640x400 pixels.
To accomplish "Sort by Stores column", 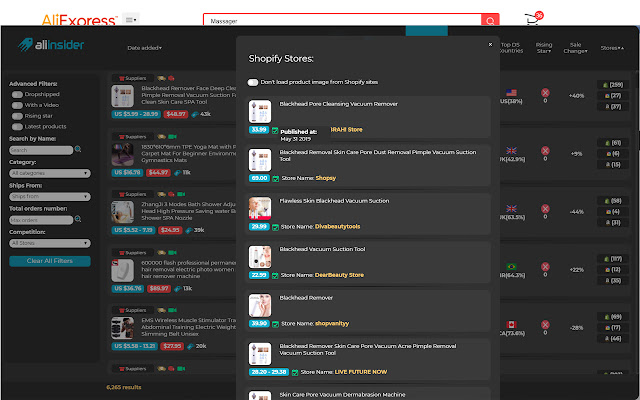I will click(x=612, y=48).
